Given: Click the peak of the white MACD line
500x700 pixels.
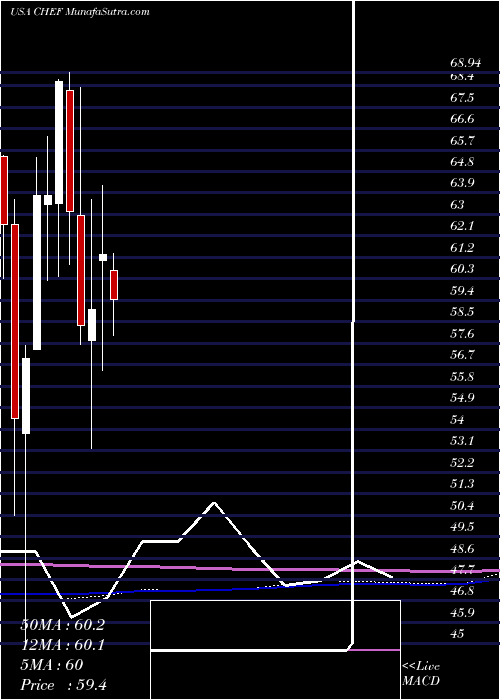Looking at the screenshot, I should pos(215,503).
